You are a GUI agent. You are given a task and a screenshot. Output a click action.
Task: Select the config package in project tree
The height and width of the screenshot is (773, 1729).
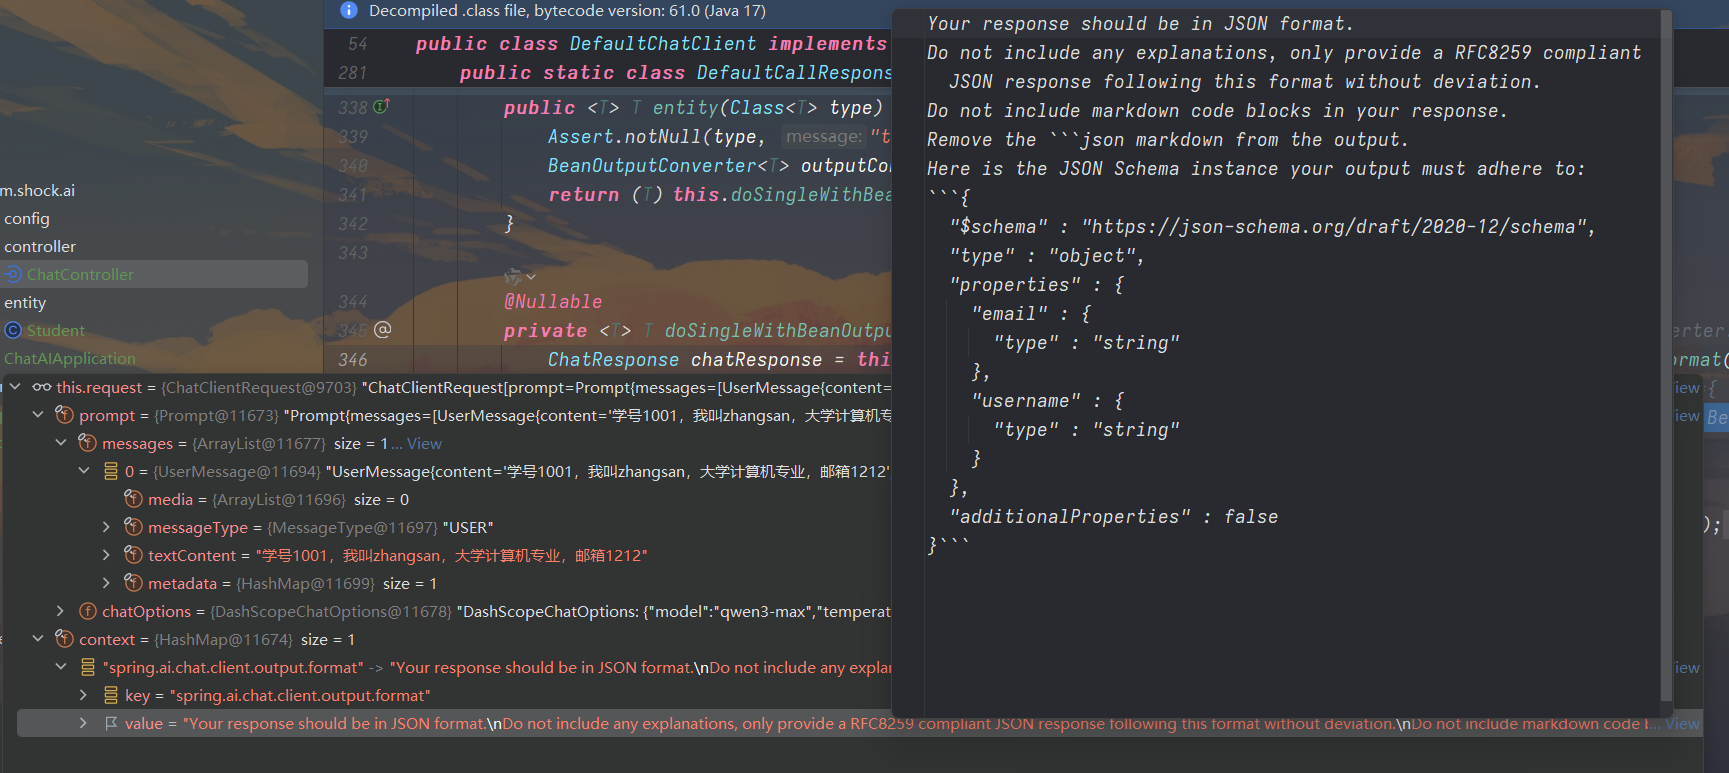[x=27, y=218]
